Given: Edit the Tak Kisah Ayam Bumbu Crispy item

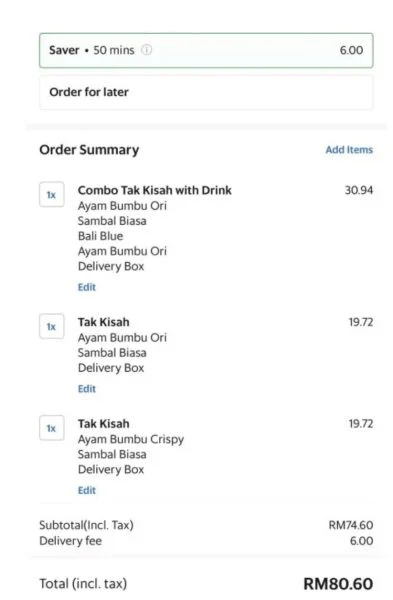Looking at the screenshot, I should pyautogui.click(x=87, y=490).
